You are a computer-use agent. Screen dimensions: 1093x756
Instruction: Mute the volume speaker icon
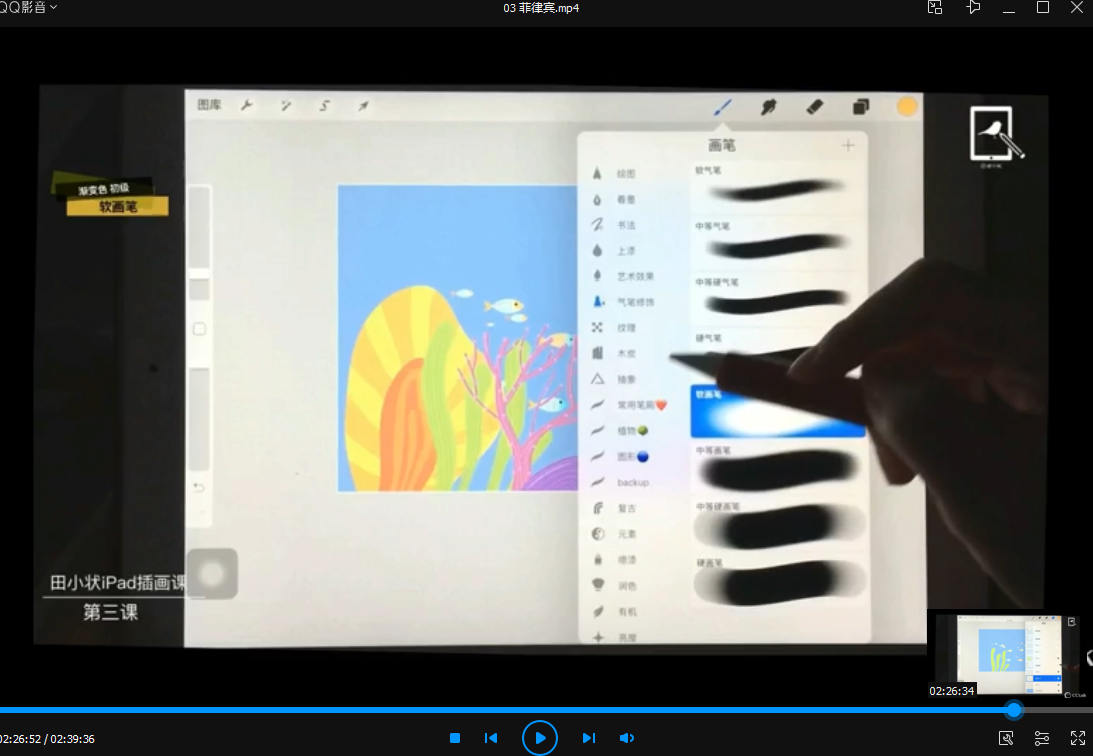click(x=627, y=738)
